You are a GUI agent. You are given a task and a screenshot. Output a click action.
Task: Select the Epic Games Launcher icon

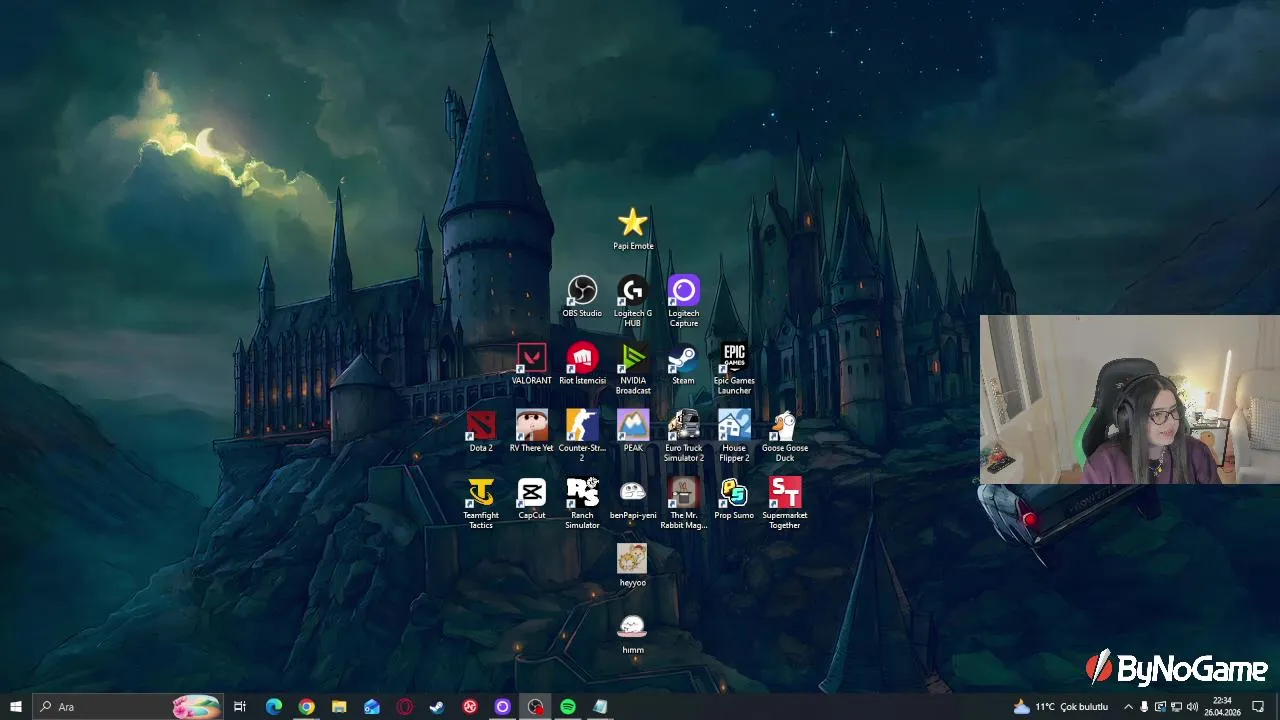[x=734, y=369]
